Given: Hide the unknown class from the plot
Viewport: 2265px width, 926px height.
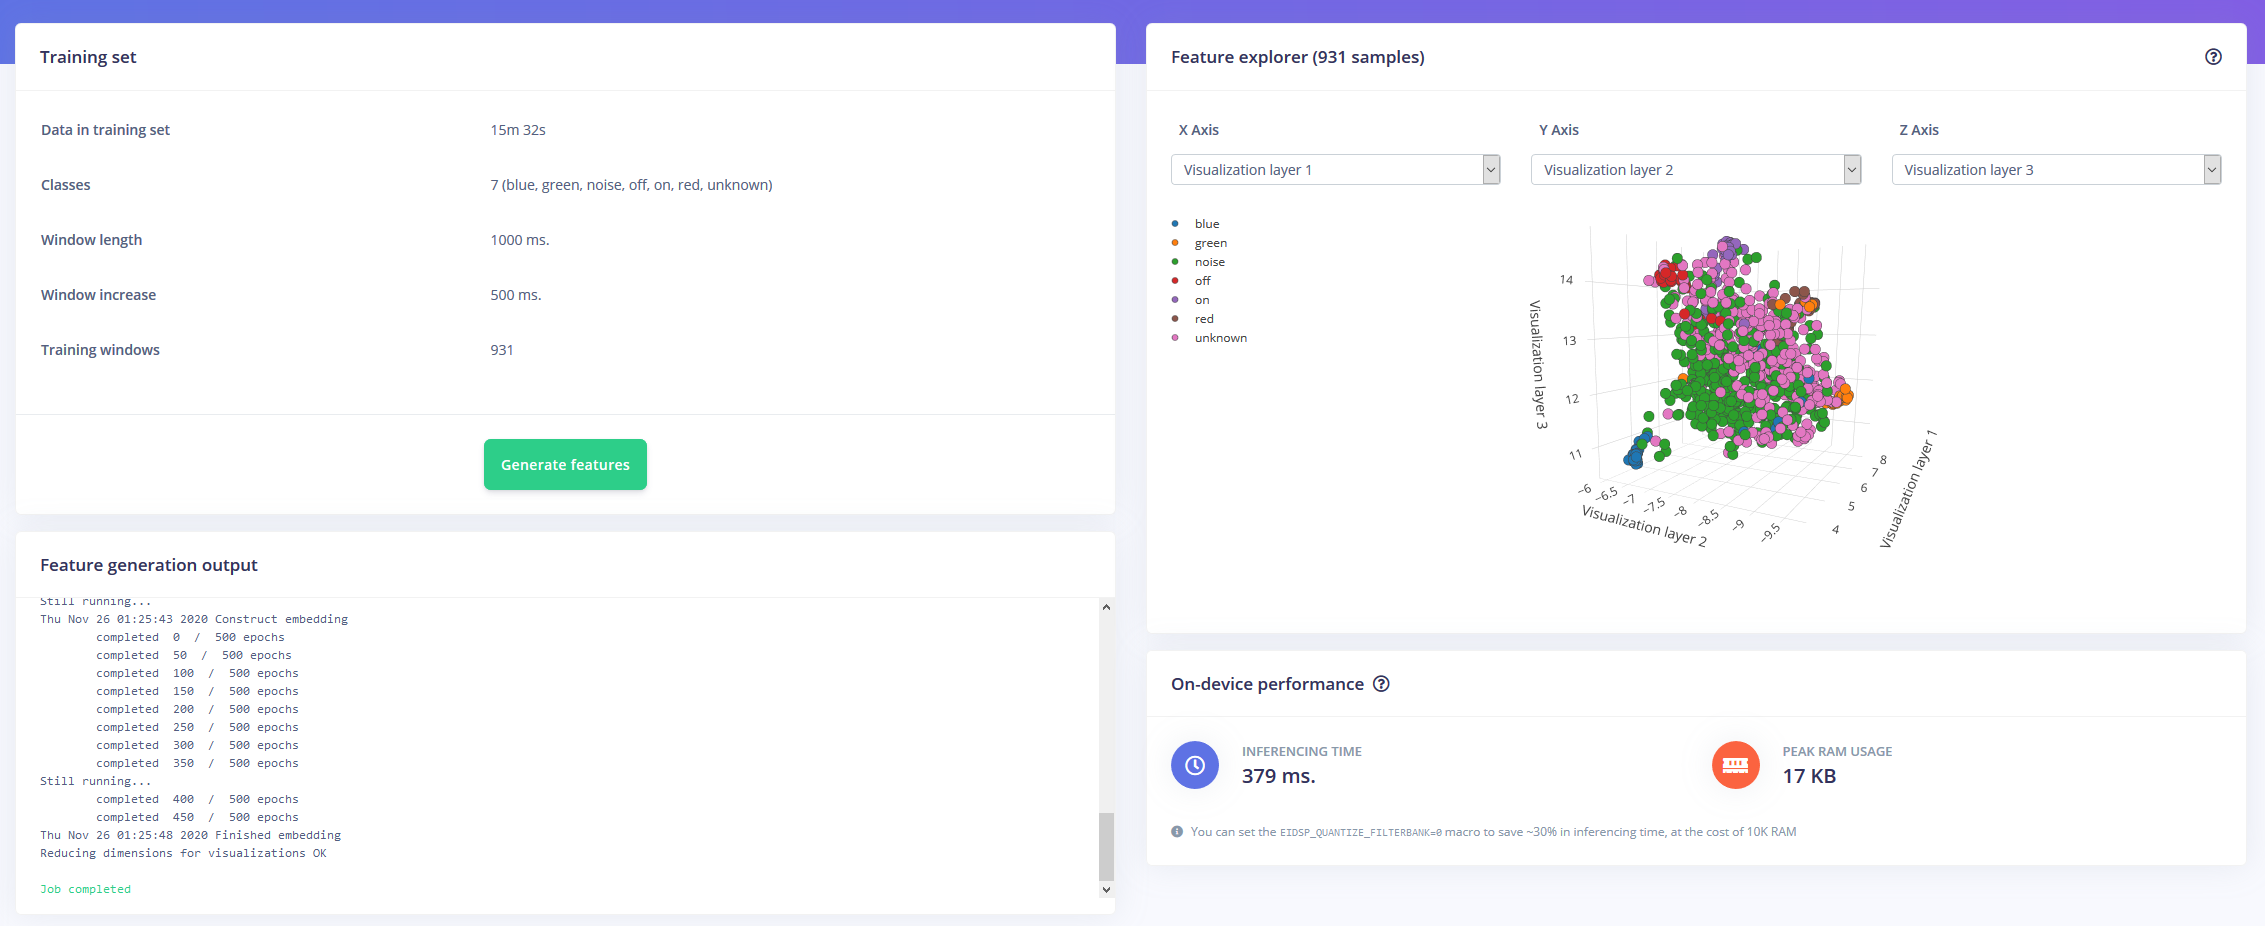Looking at the screenshot, I should 1221,338.
